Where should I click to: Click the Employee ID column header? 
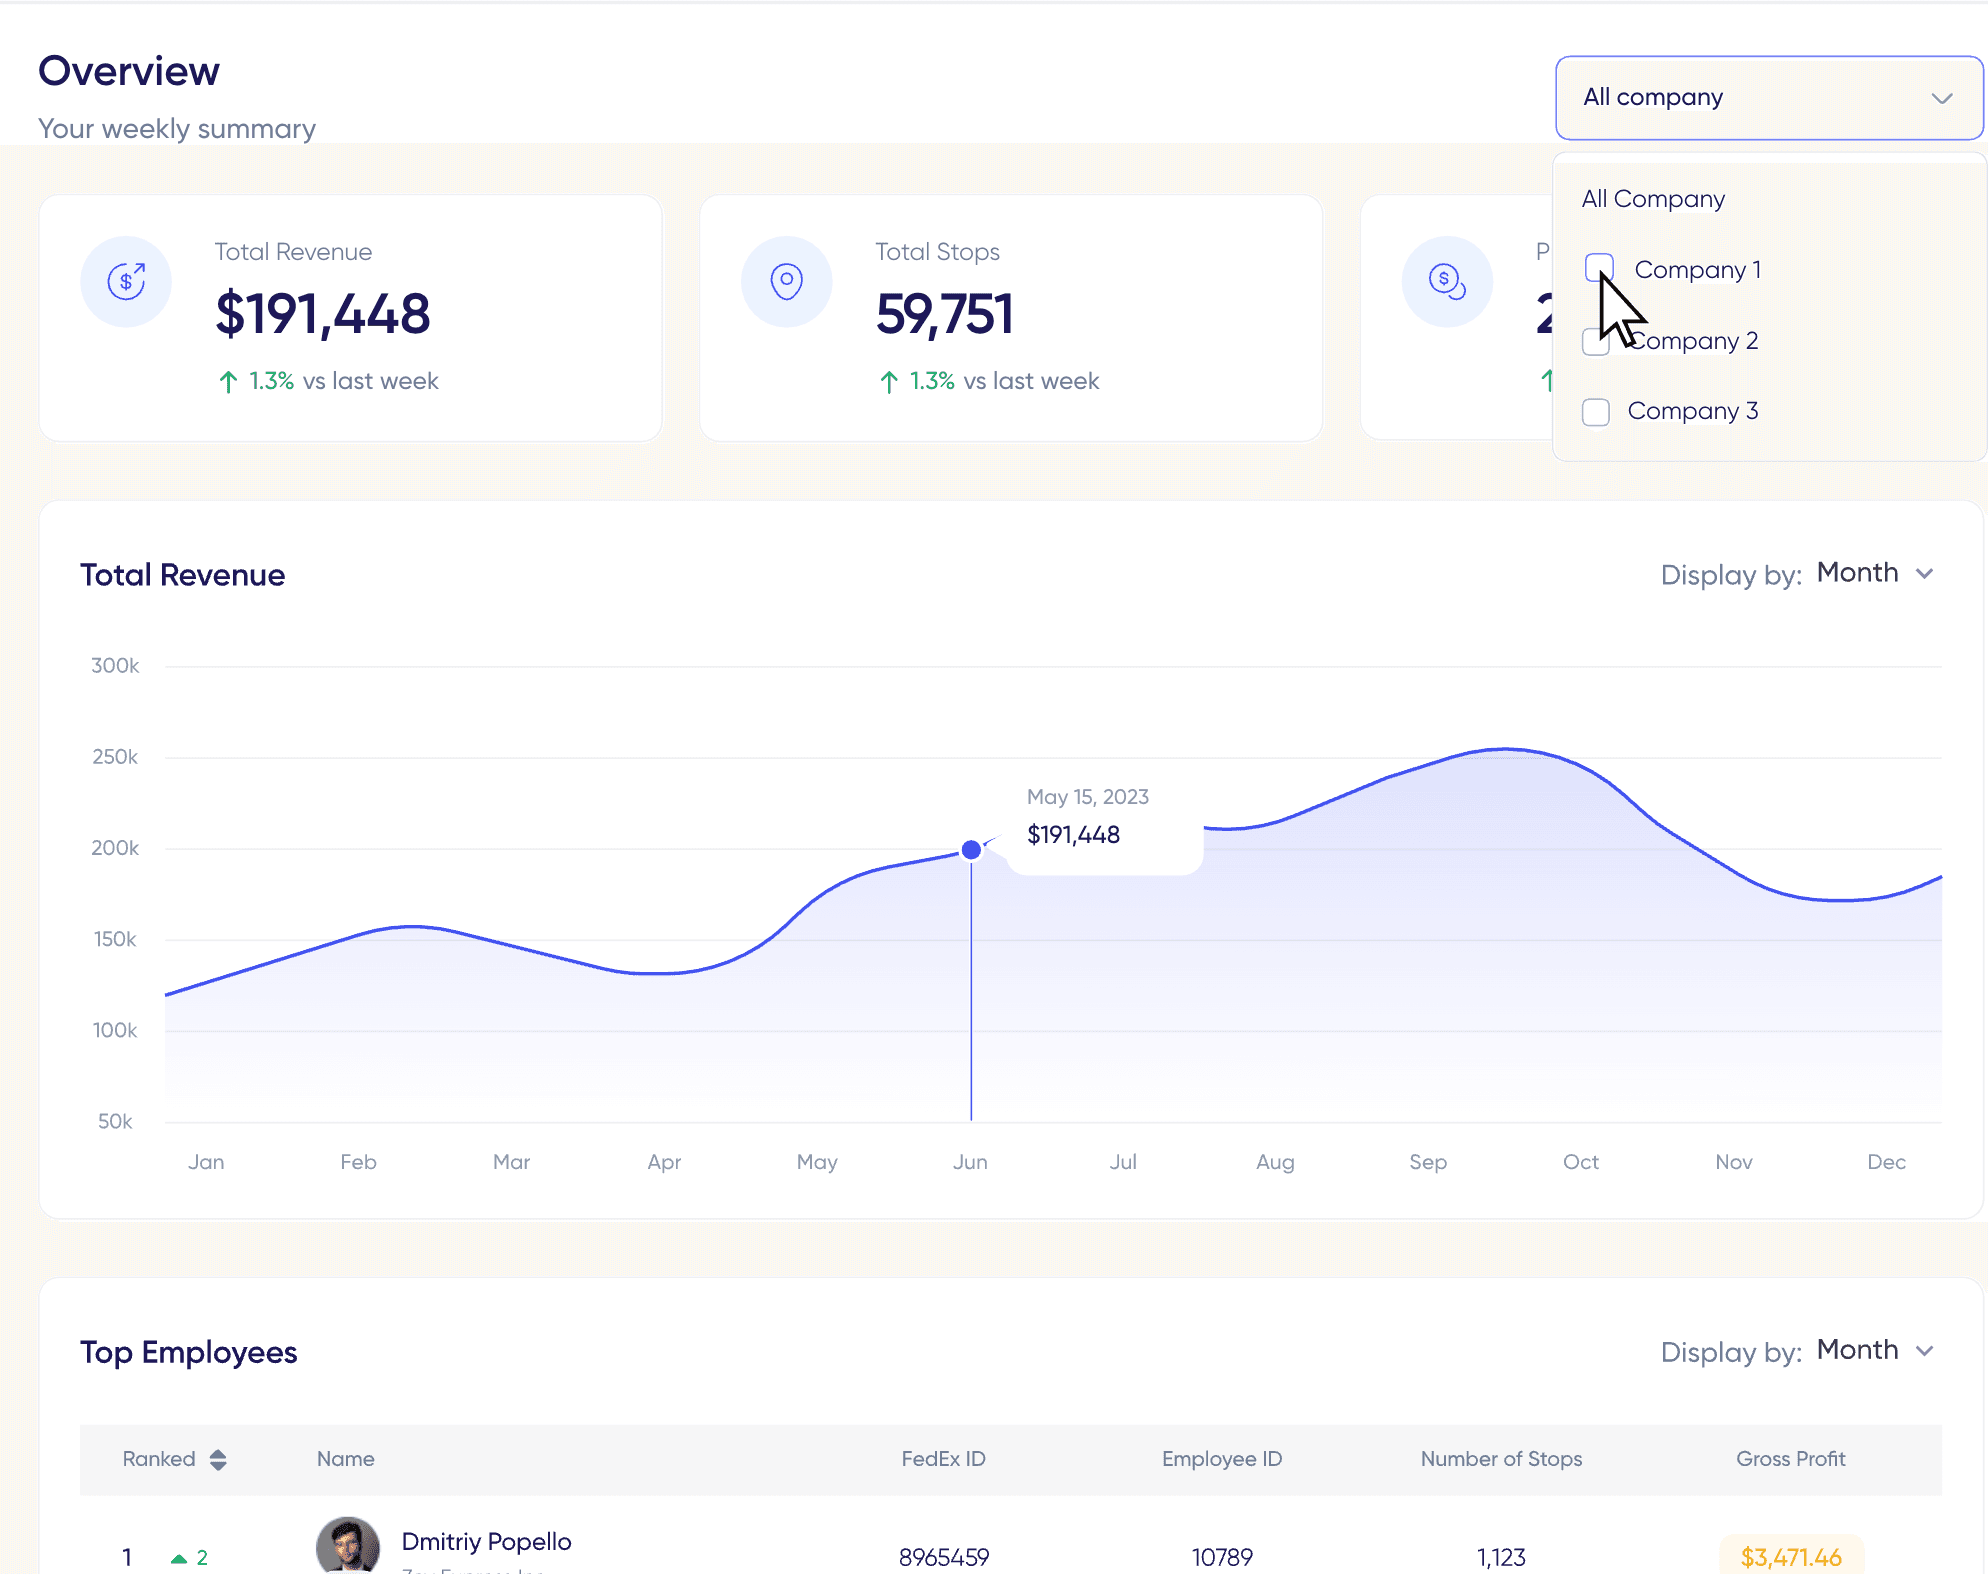point(1221,1459)
